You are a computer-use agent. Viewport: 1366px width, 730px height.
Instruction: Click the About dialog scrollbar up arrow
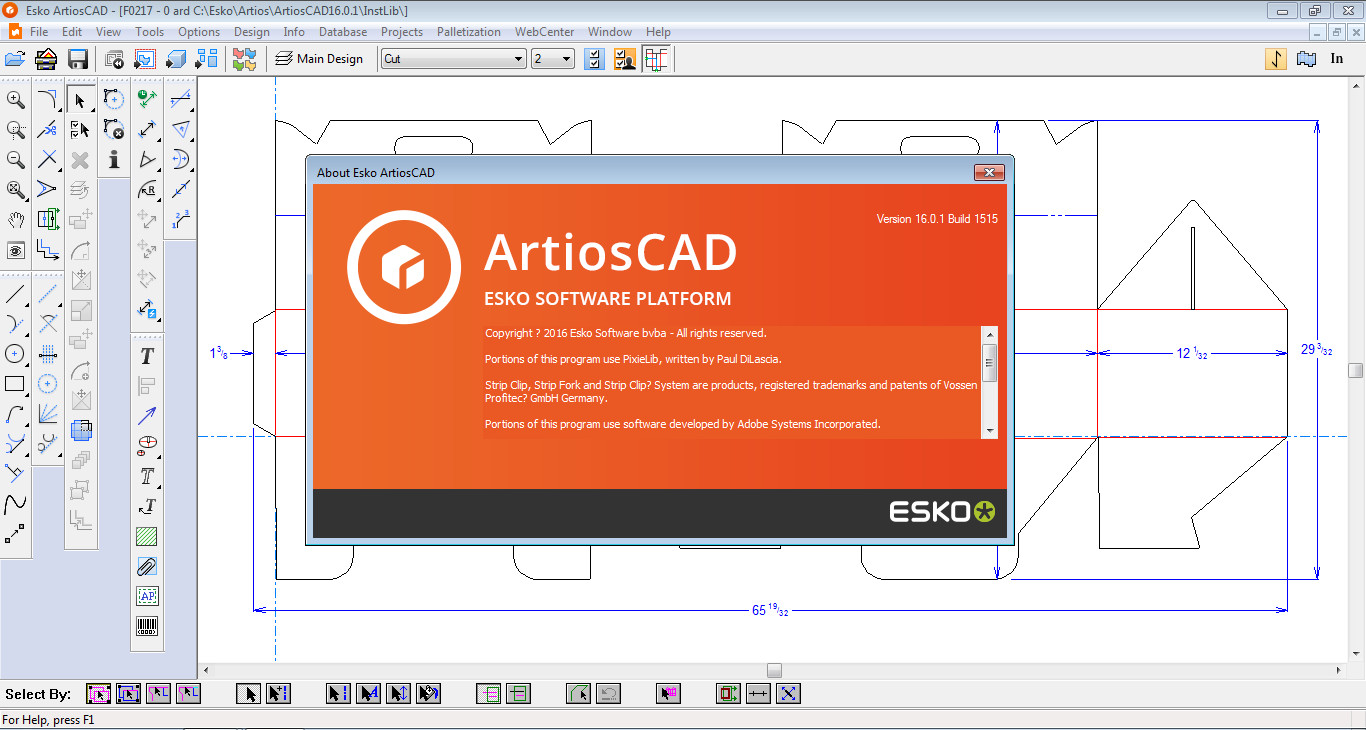point(990,334)
